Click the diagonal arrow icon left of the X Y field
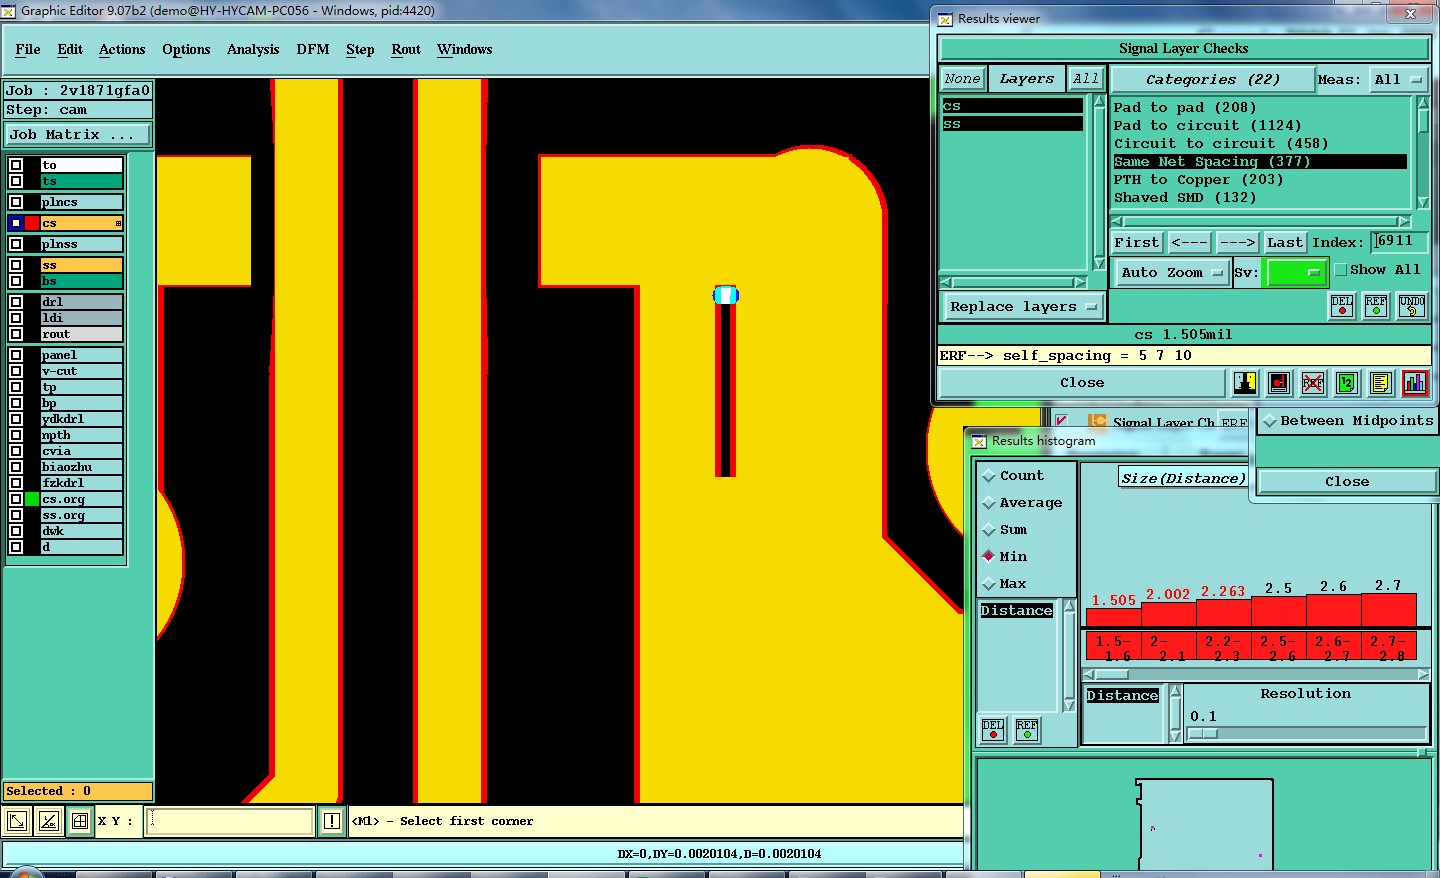 click(17, 821)
